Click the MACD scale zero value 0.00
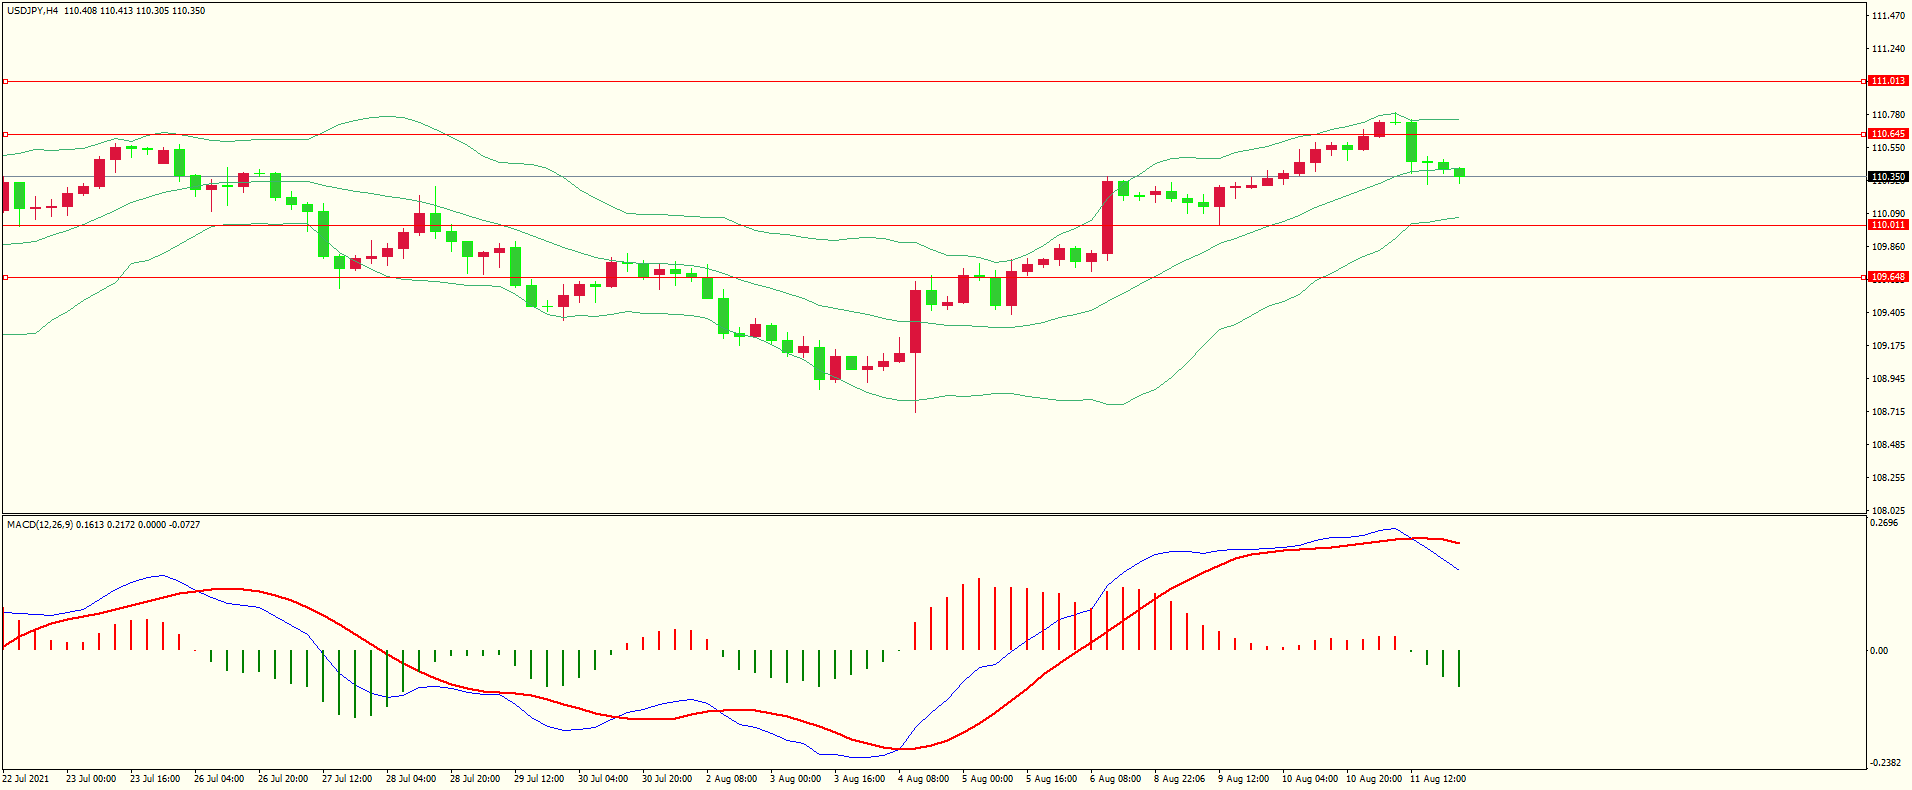 (x=1880, y=651)
